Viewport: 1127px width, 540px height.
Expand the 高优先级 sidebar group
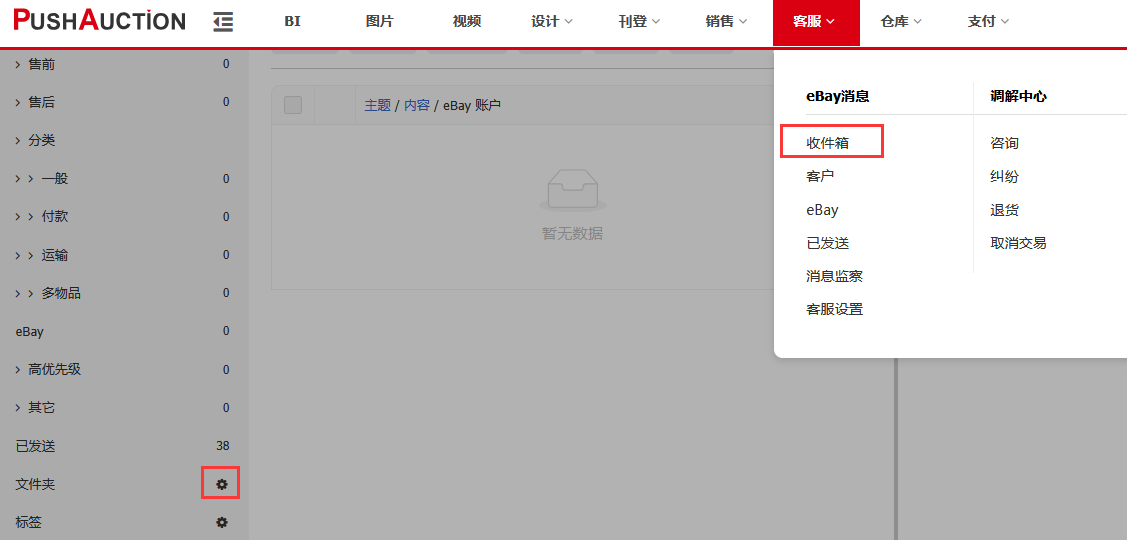pos(18,369)
